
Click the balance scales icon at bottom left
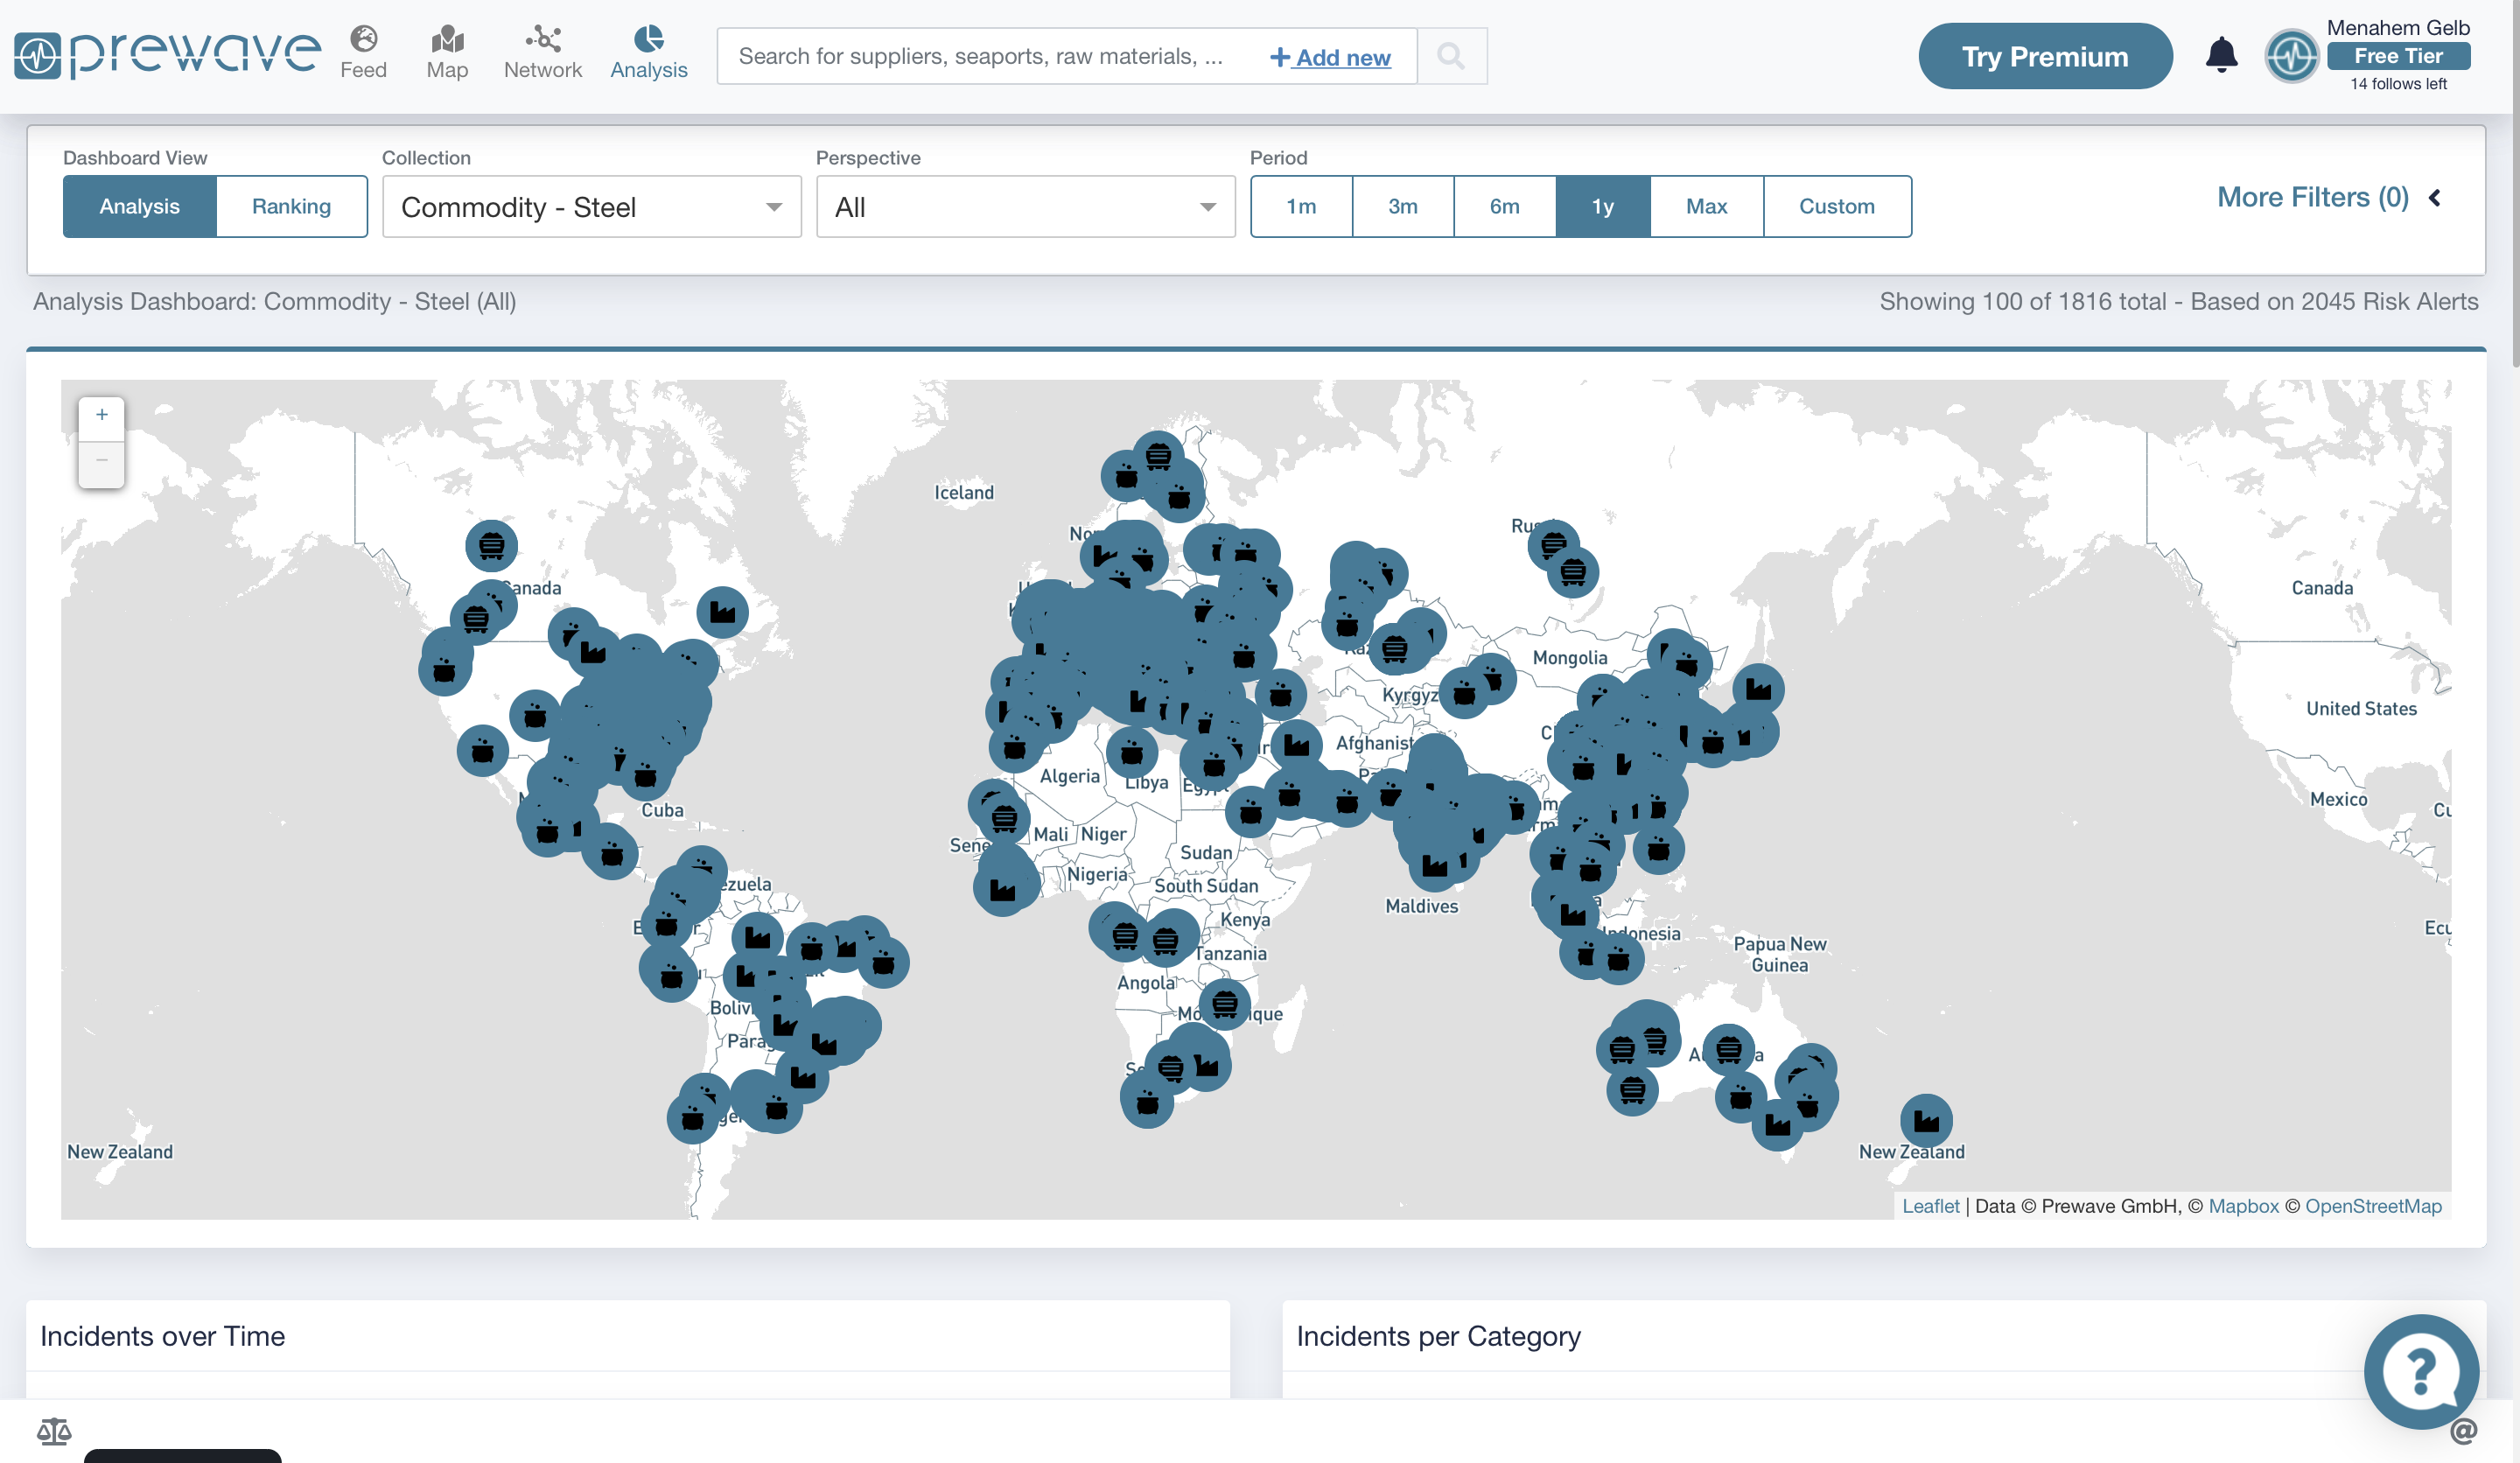tap(54, 1431)
